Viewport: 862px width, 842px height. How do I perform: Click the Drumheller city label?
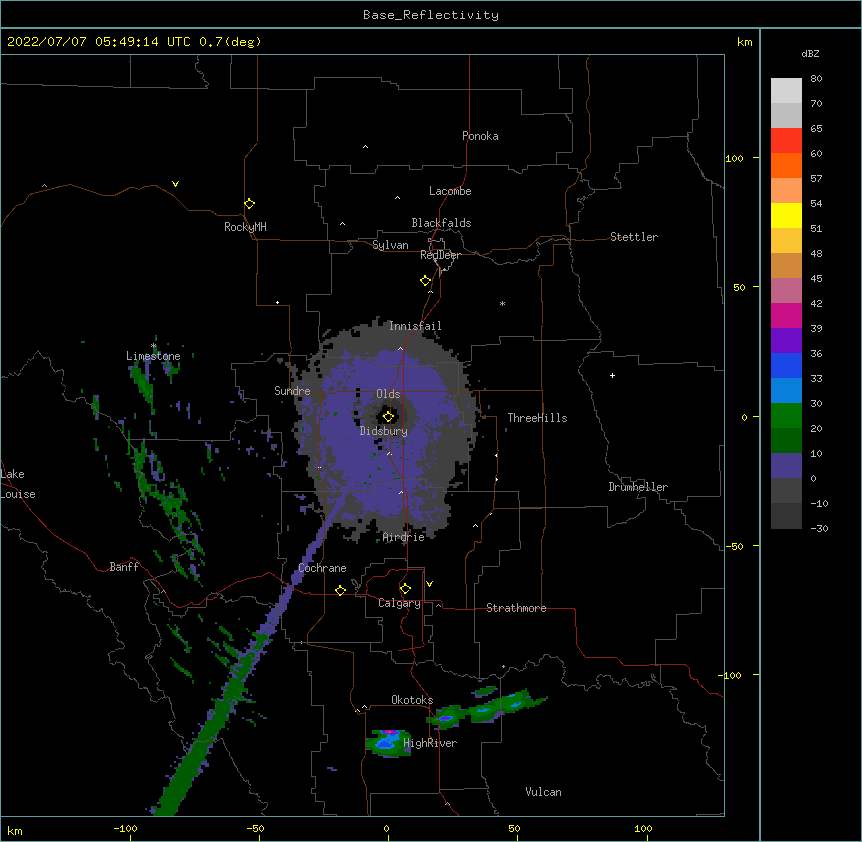tap(638, 487)
